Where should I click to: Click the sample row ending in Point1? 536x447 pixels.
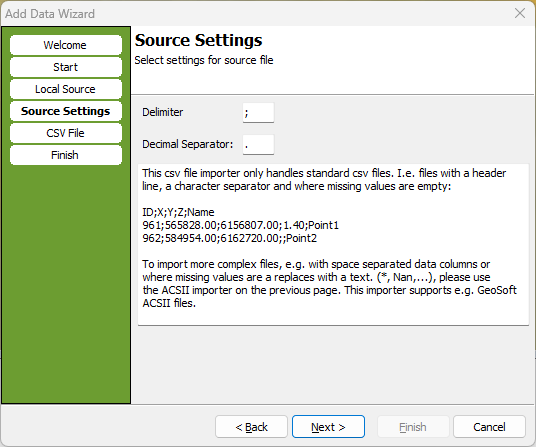[240, 225]
